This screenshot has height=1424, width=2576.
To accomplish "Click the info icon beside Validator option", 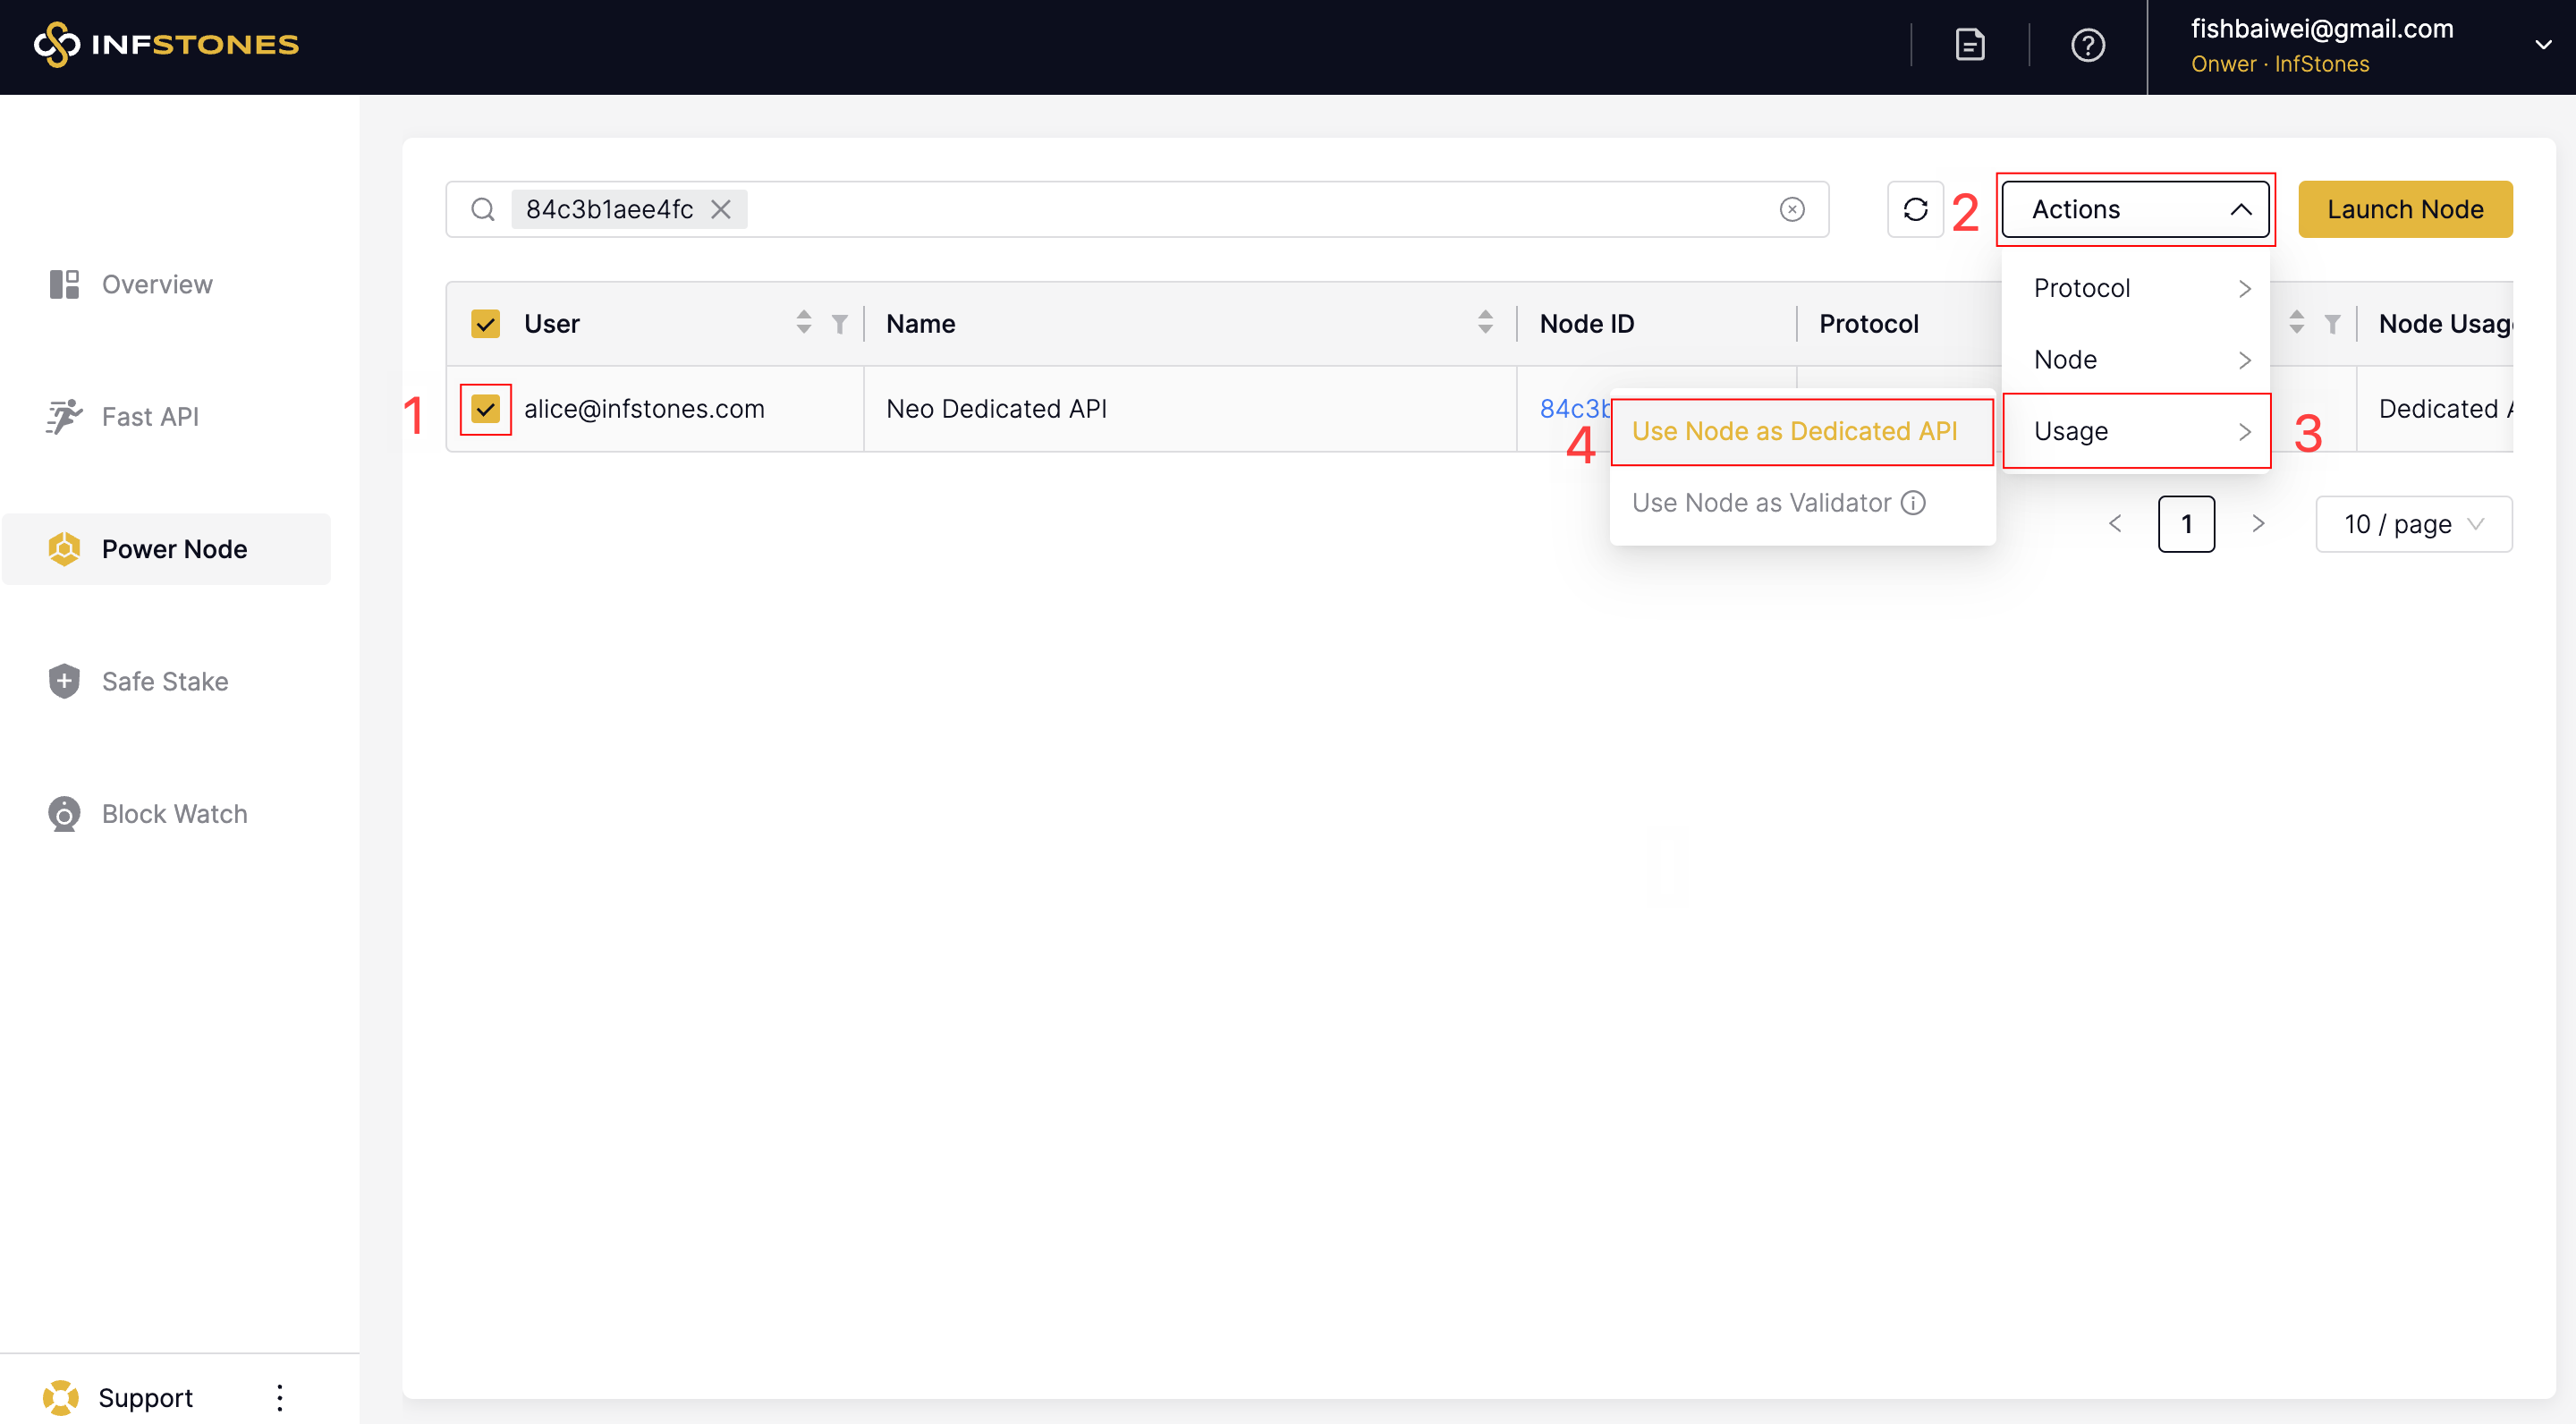I will pos(1912,502).
